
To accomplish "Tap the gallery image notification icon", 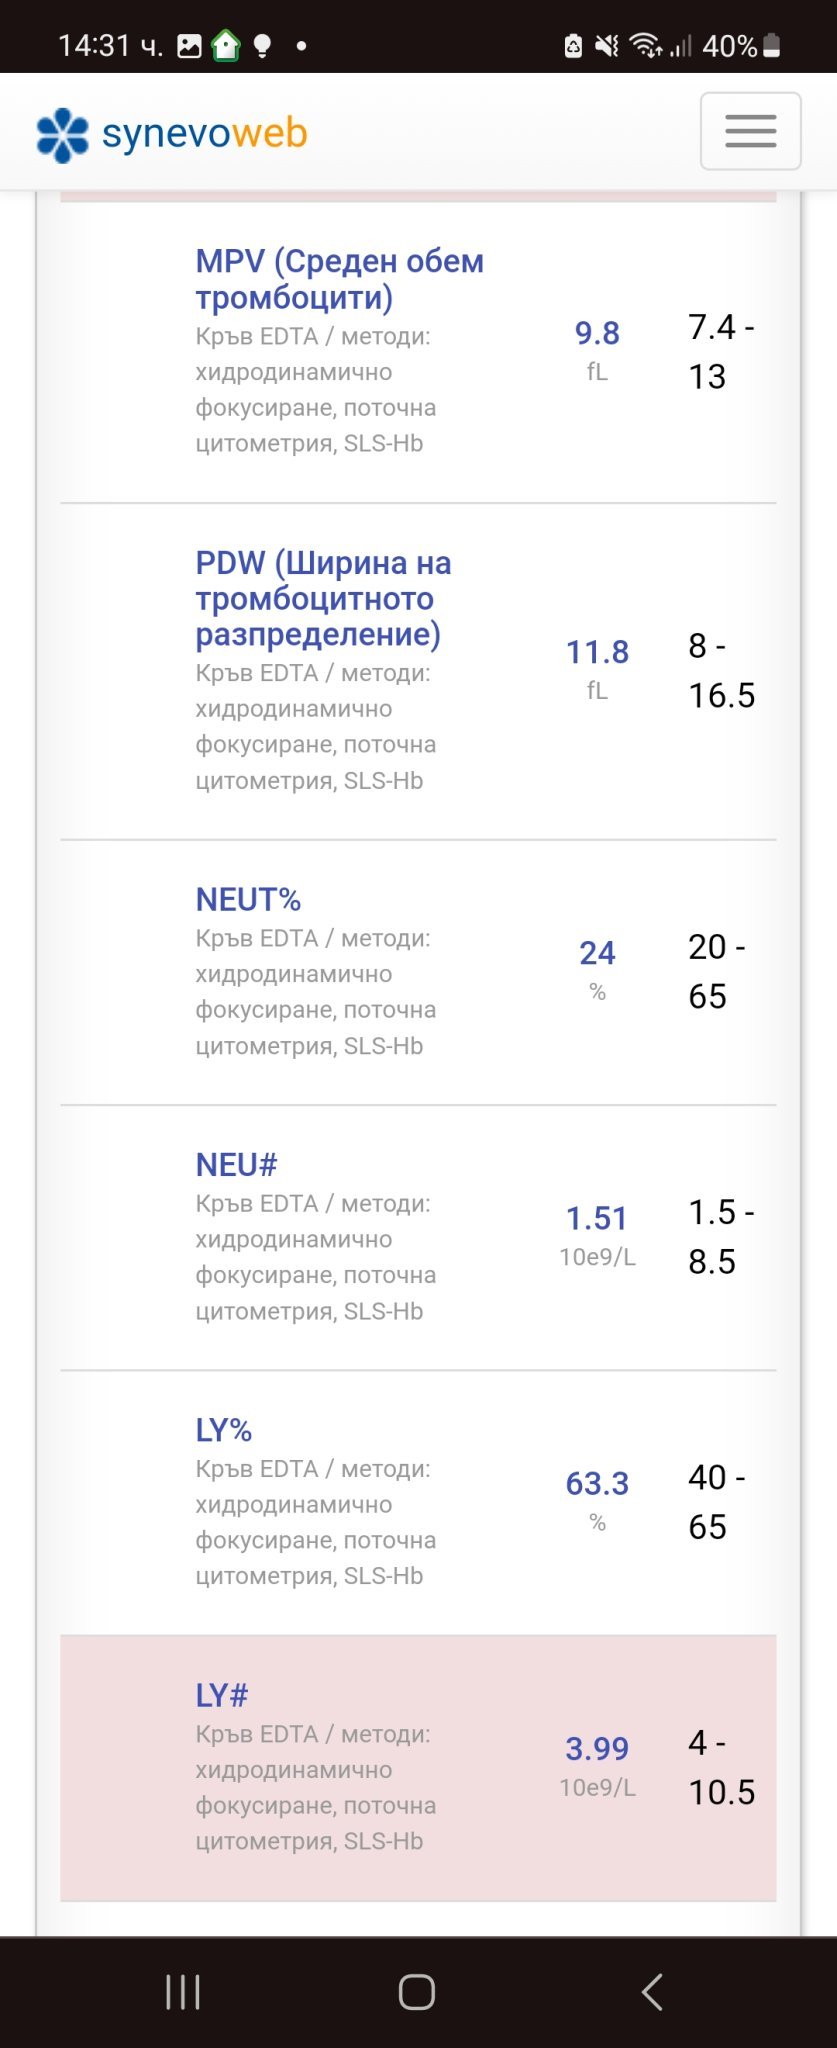I will pos(189,46).
